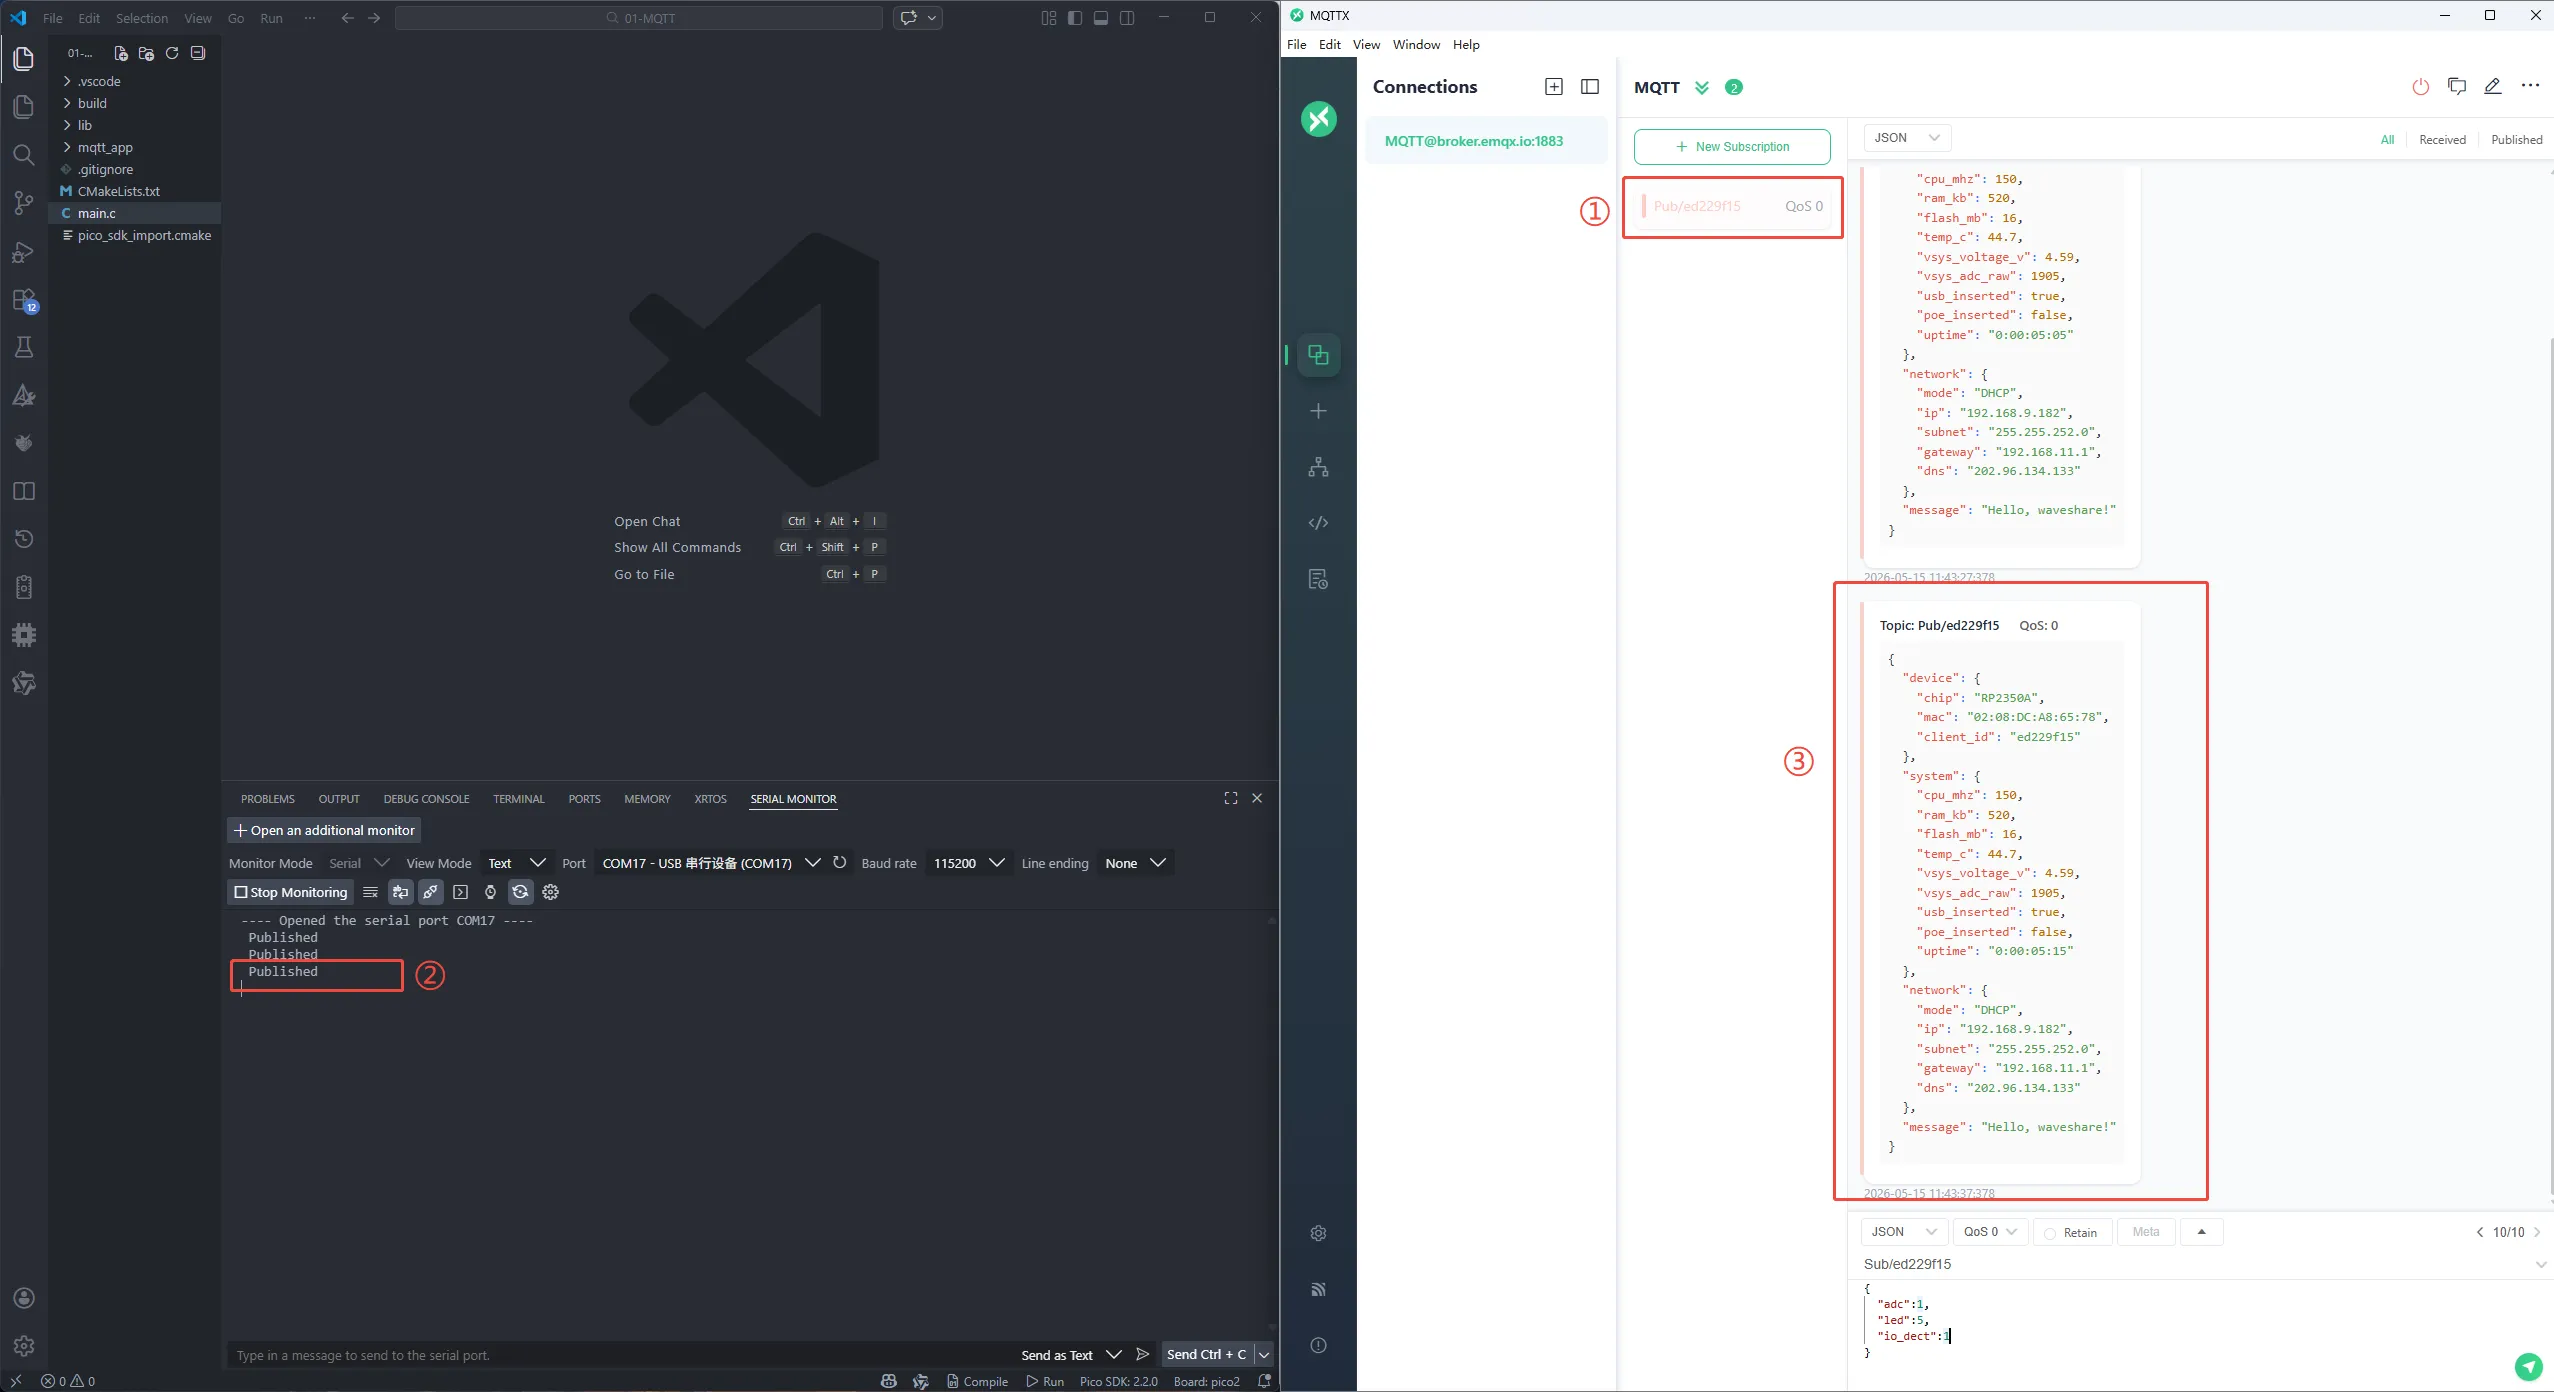Clear serial monitor output icon

[370, 892]
